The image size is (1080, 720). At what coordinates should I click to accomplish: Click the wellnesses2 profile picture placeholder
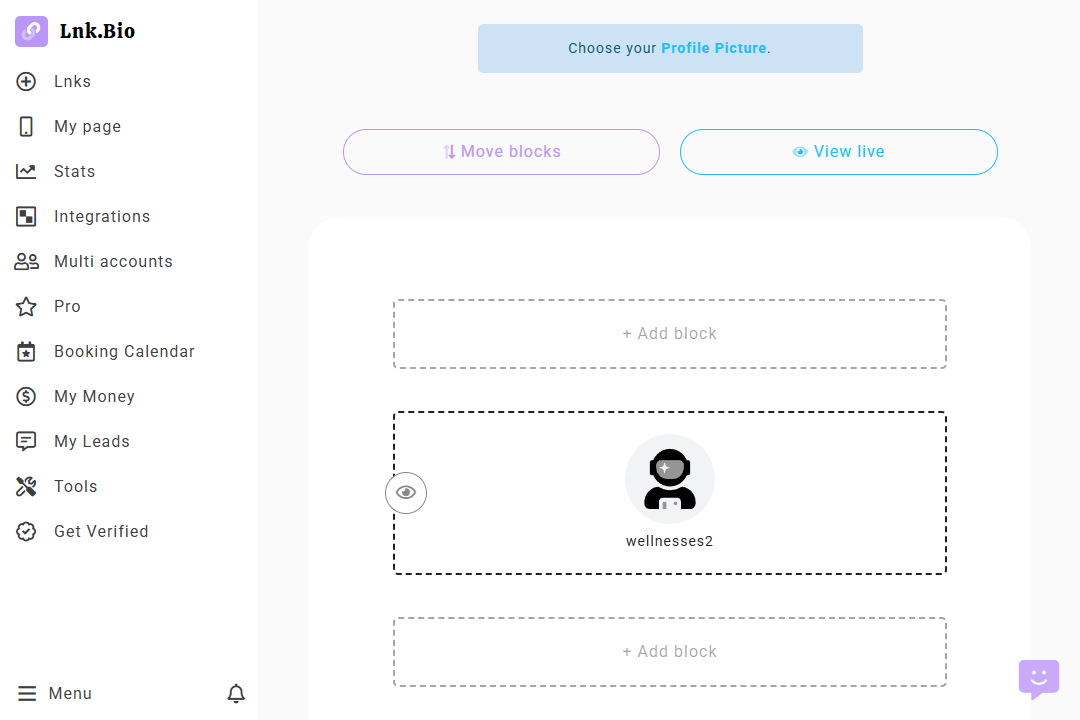pos(670,479)
